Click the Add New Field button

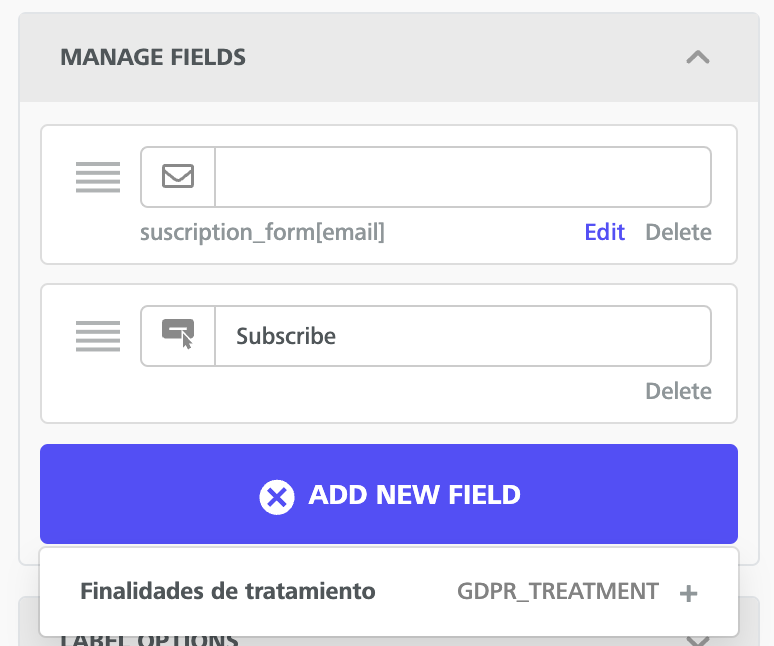coord(389,494)
